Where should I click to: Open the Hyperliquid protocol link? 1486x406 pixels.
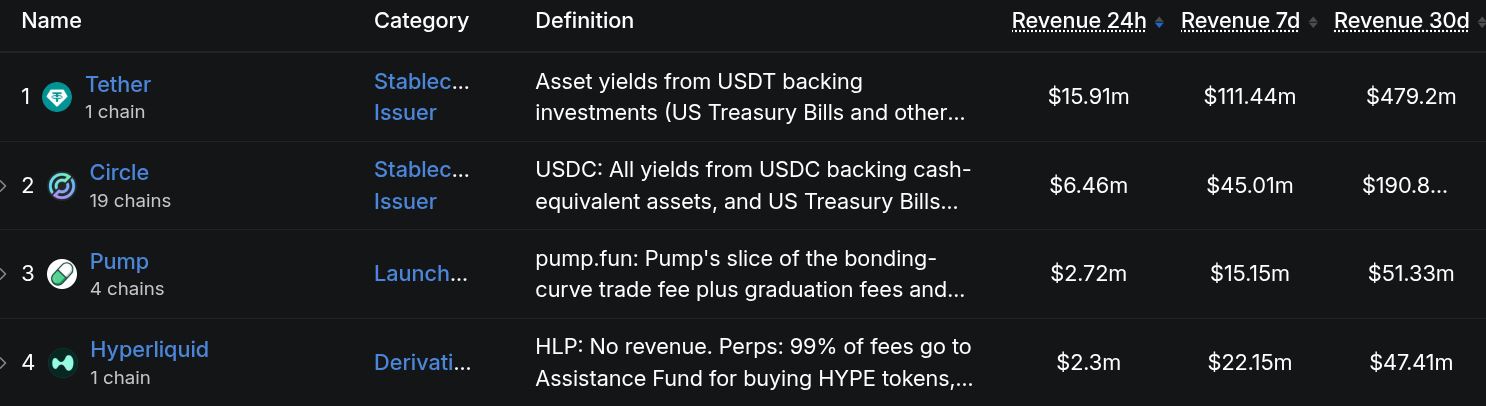(149, 349)
